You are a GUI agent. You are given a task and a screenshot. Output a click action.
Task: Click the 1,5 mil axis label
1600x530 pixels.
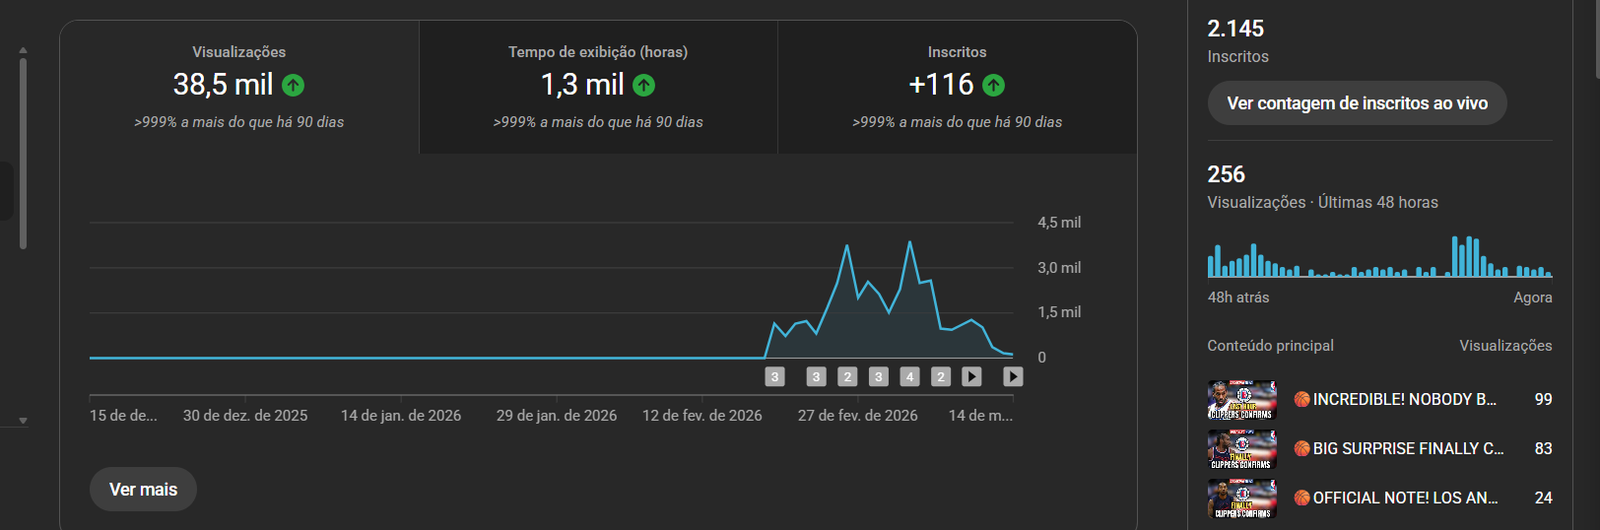(x=1059, y=312)
